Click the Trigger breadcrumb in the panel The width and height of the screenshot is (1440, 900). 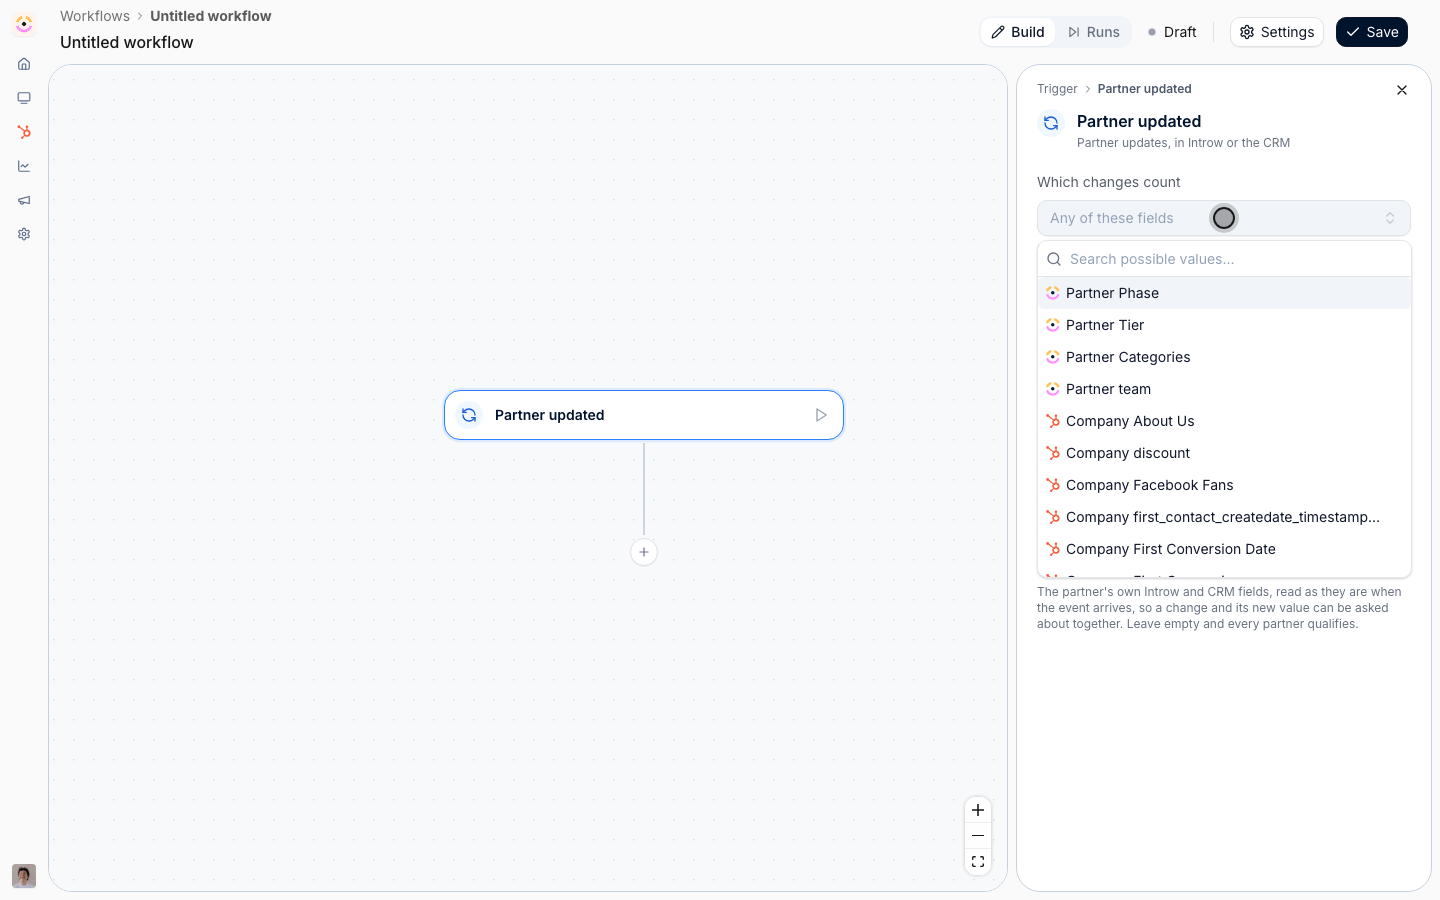click(1057, 89)
